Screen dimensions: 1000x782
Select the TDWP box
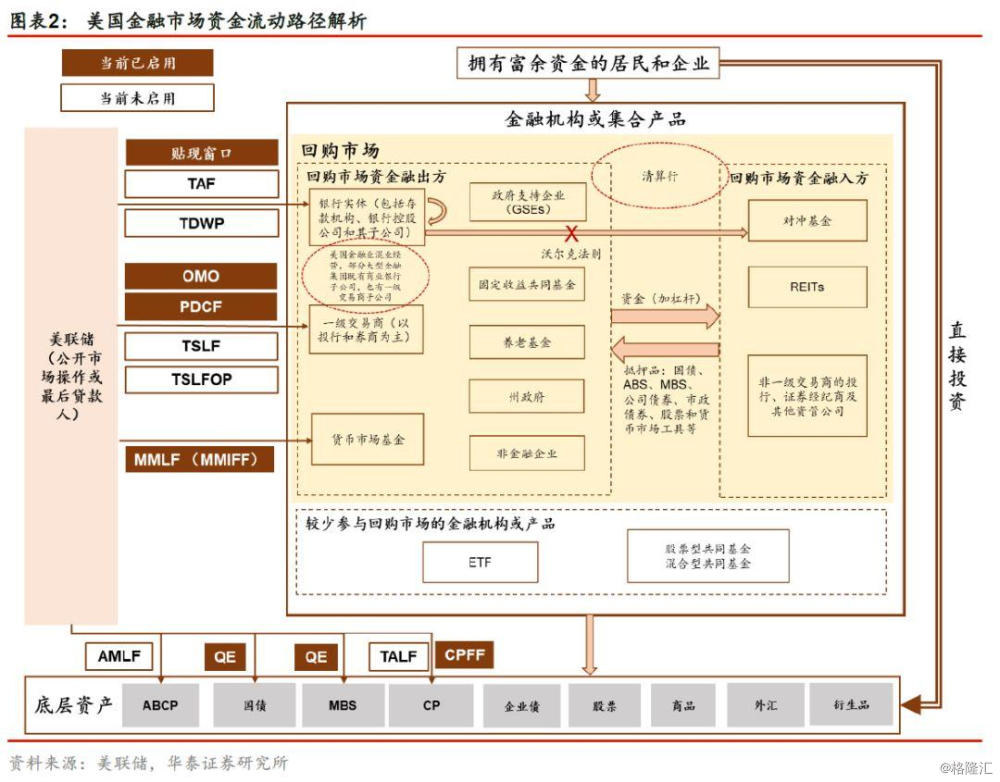click(x=202, y=223)
